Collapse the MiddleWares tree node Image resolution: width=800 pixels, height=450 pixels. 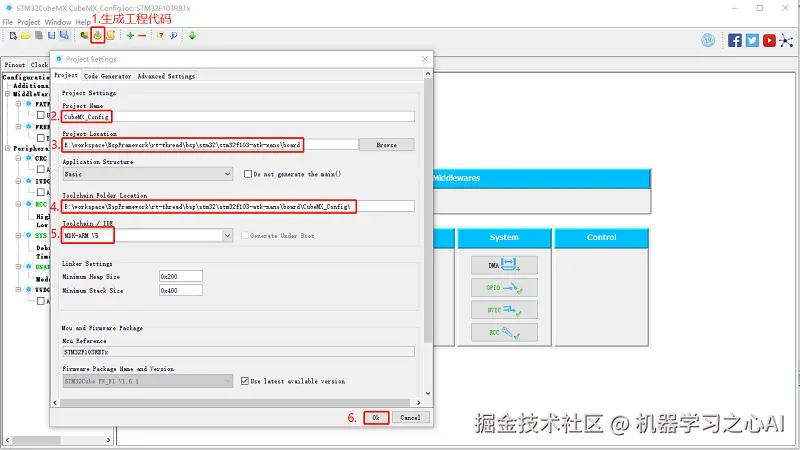pos(8,94)
